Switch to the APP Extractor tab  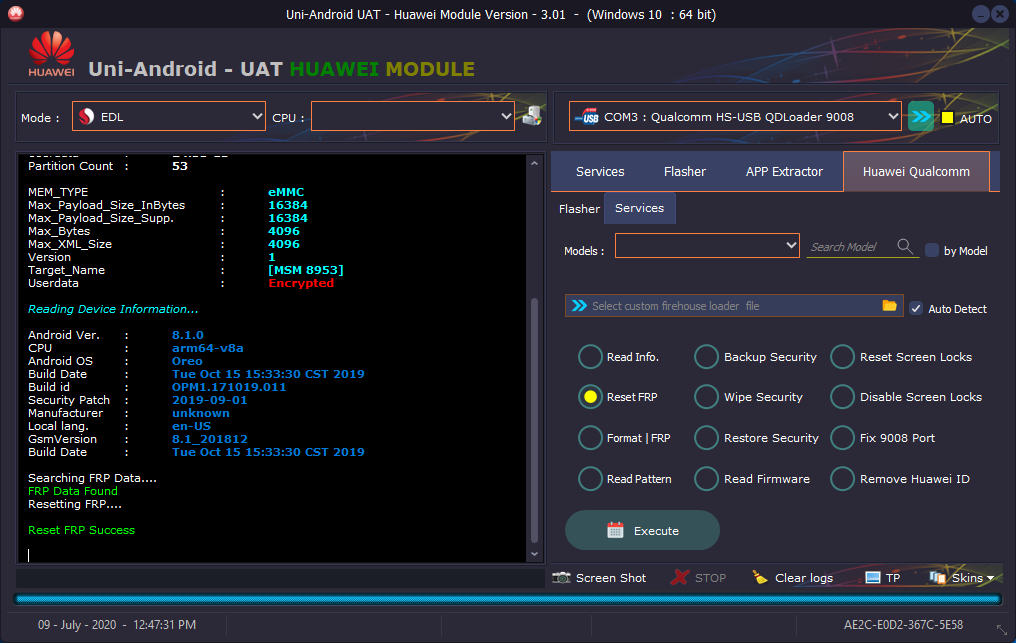click(784, 172)
